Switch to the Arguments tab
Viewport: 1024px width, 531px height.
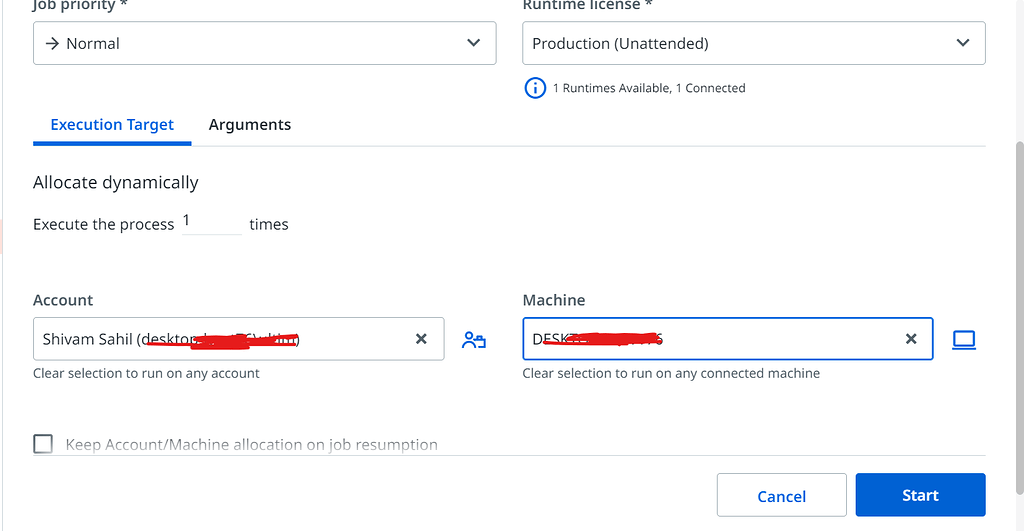250,125
